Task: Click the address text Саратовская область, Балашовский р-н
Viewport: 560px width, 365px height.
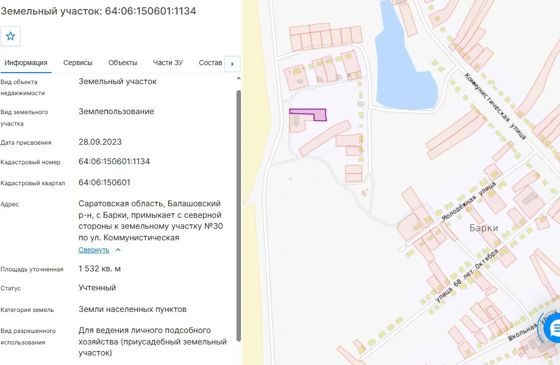Action: 150,209
